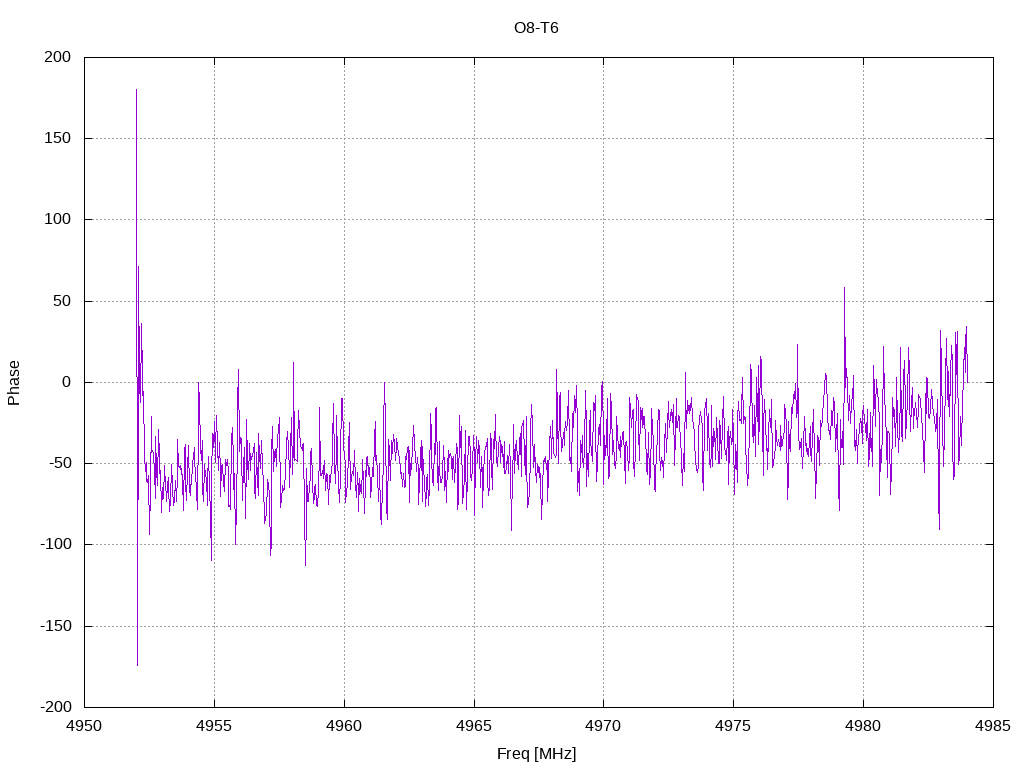Screen dimensions: 1024x768
Task: Click the y-axis tick label 200
Action: click(57, 57)
